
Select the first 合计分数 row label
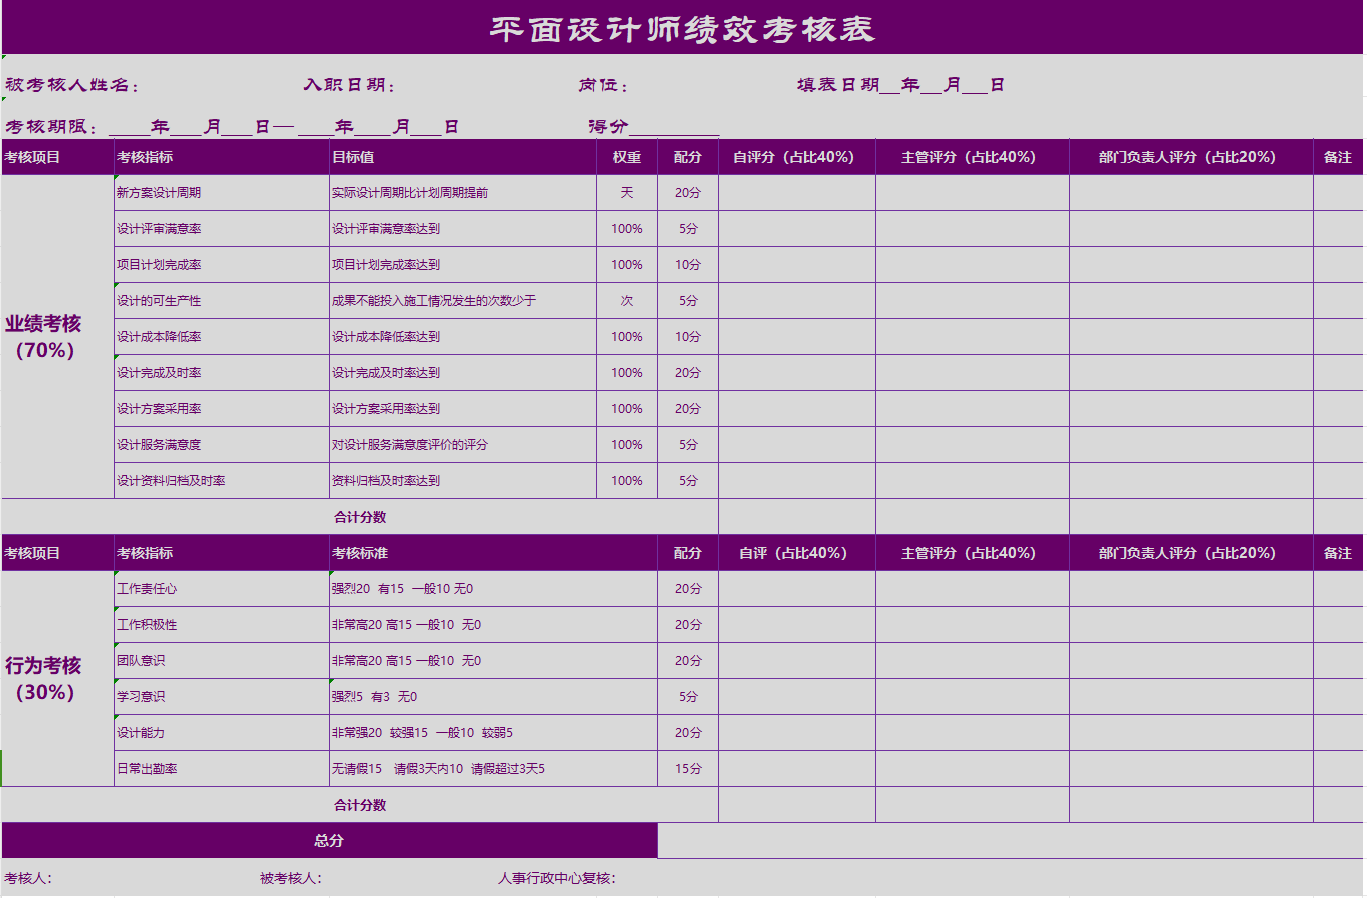[x=360, y=517]
